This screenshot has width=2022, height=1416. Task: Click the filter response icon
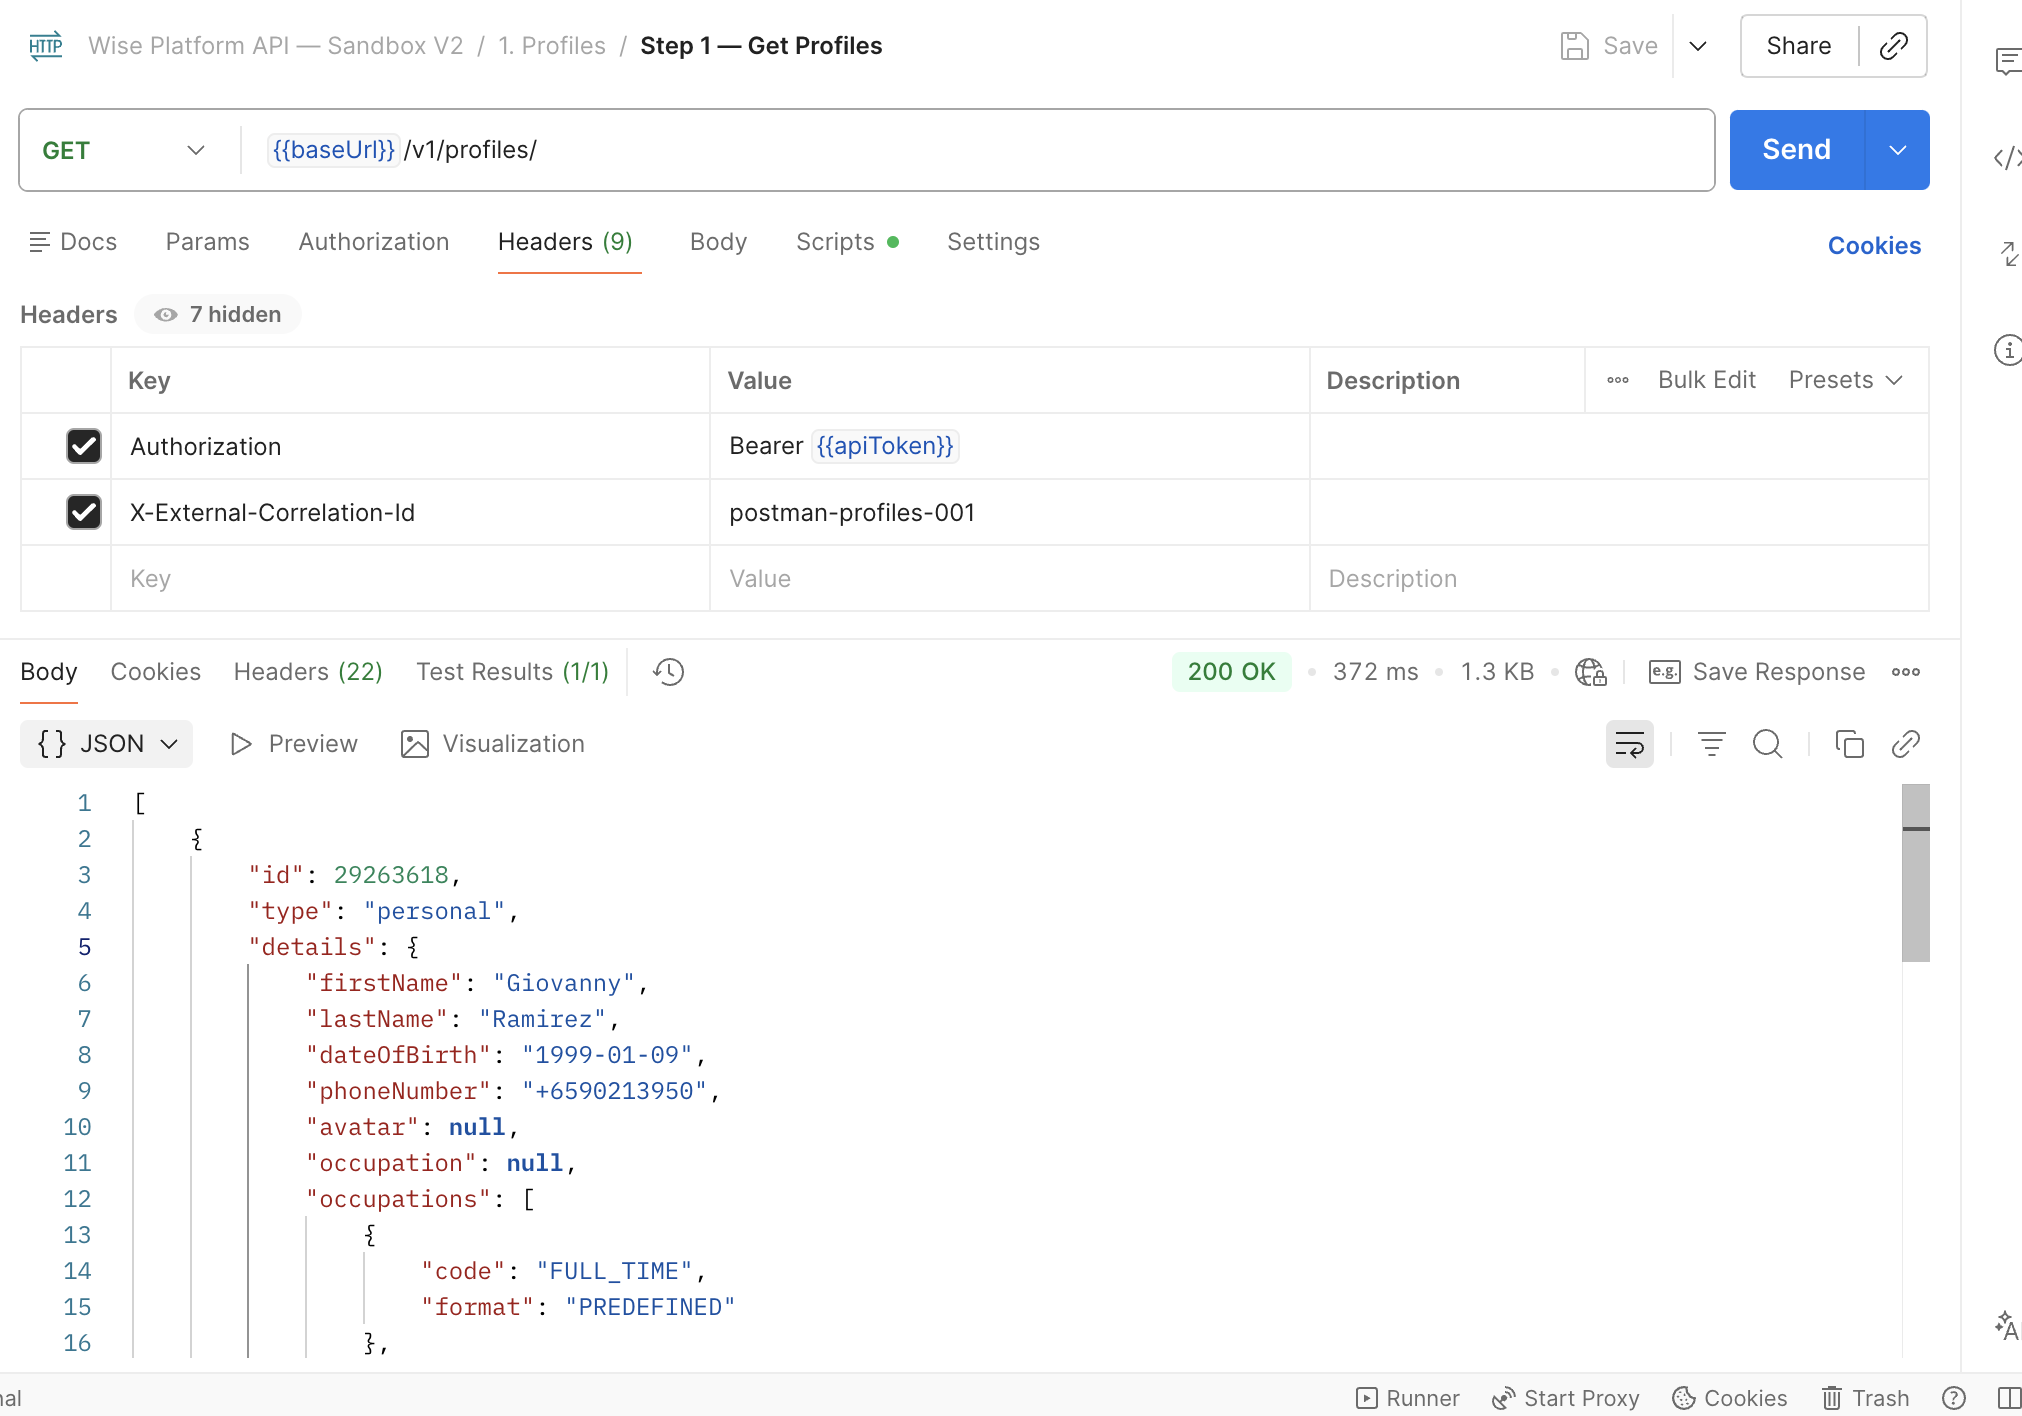click(1712, 744)
